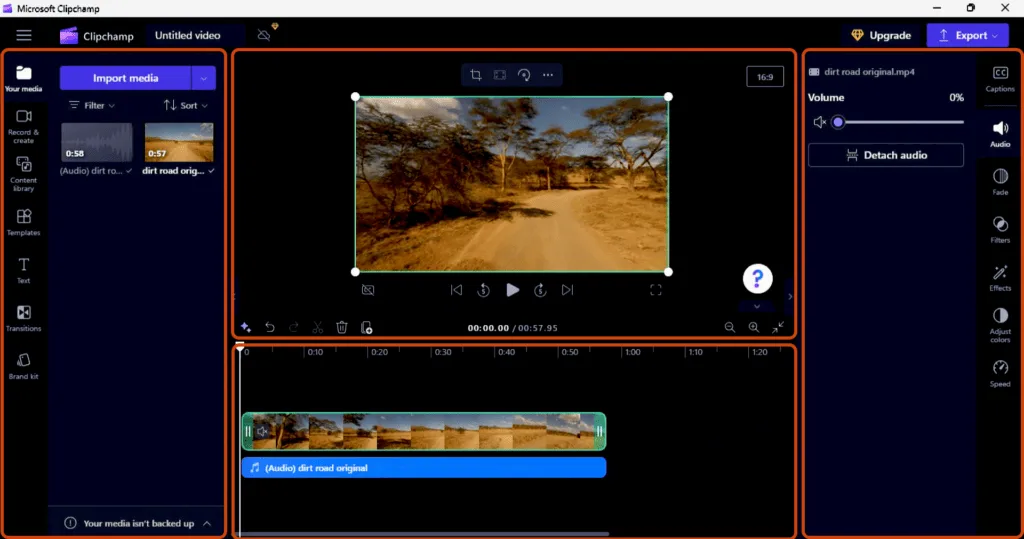Open the hamburger main menu

tap(24, 35)
